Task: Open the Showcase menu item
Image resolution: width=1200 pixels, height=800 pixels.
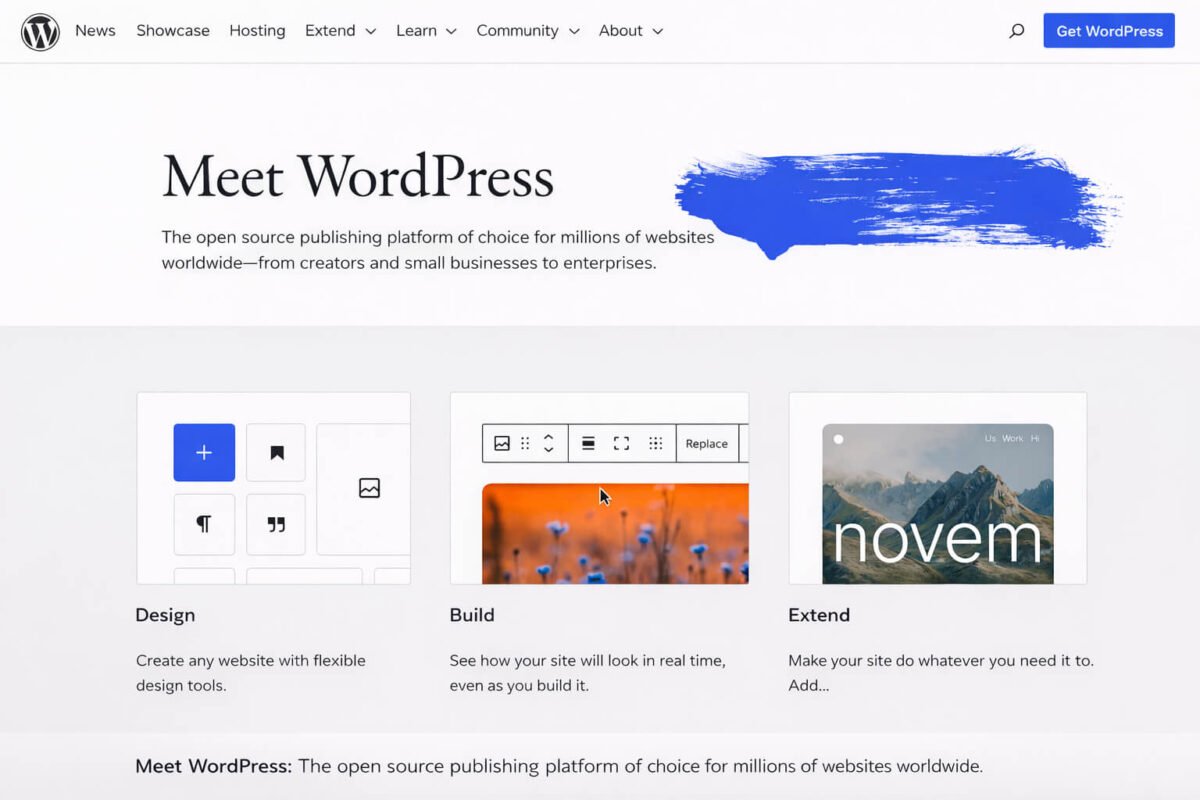Action: click(x=173, y=31)
